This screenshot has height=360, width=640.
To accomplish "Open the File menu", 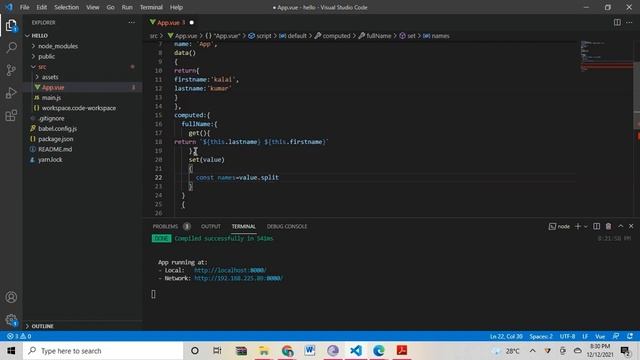I will 24,7.
